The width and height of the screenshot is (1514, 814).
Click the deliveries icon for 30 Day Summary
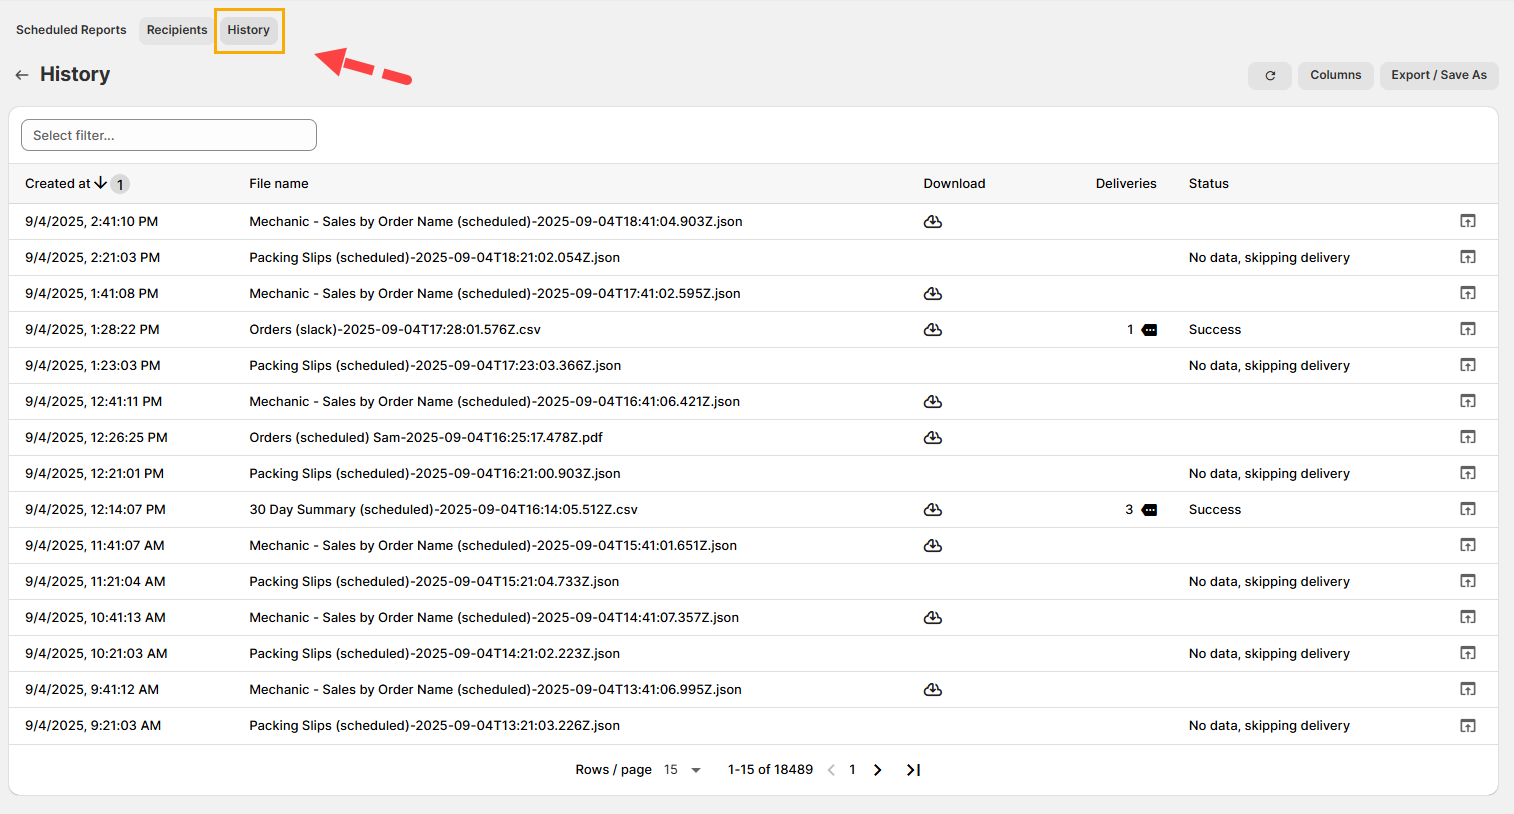pos(1149,510)
